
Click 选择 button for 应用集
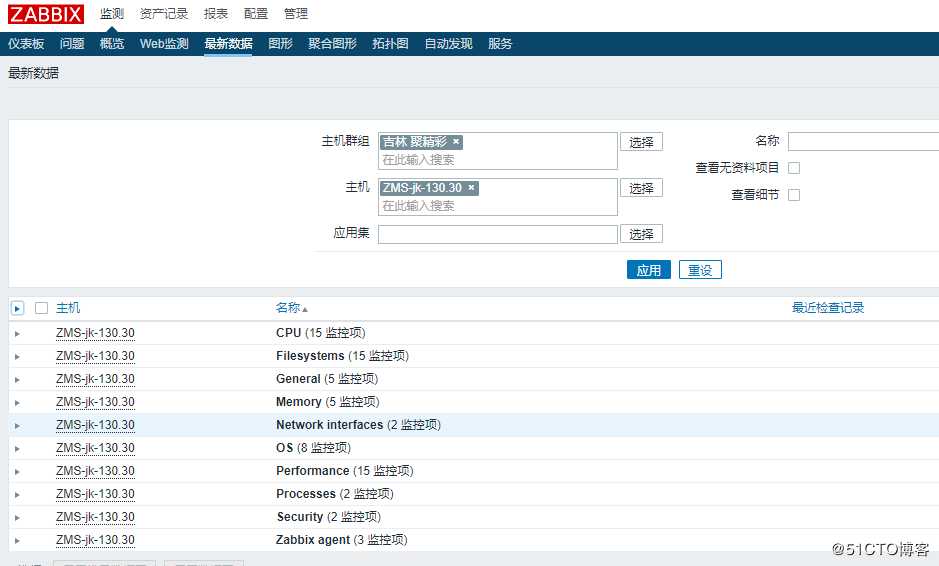(x=641, y=234)
